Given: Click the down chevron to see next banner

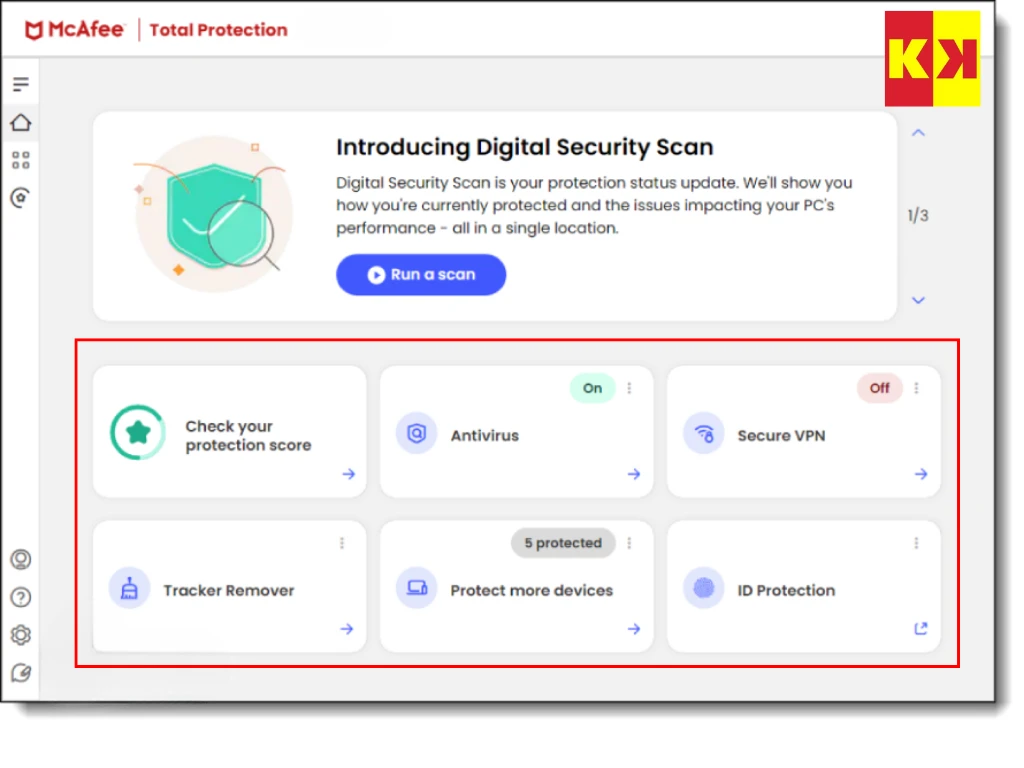Looking at the screenshot, I should click(x=918, y=300).
